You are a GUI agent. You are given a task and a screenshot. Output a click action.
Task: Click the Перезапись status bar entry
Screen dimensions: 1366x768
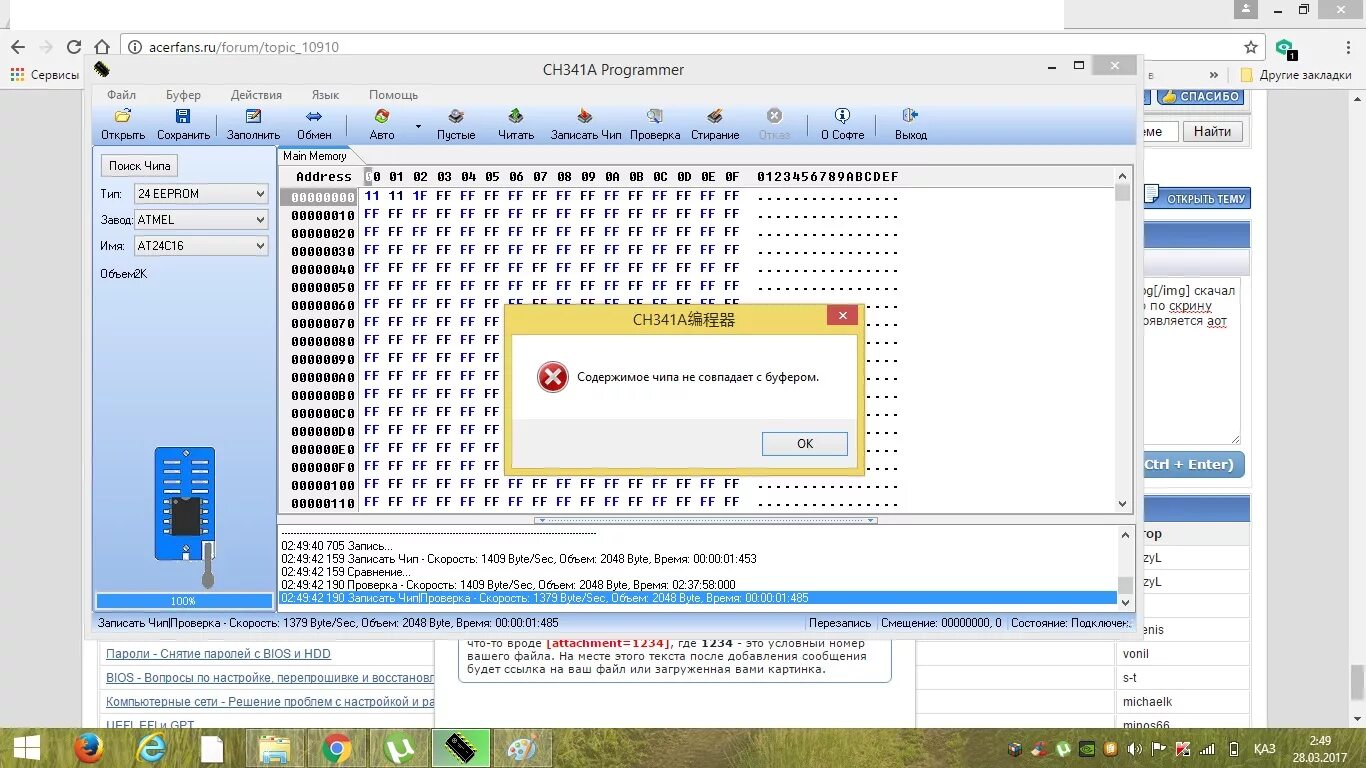840,623
